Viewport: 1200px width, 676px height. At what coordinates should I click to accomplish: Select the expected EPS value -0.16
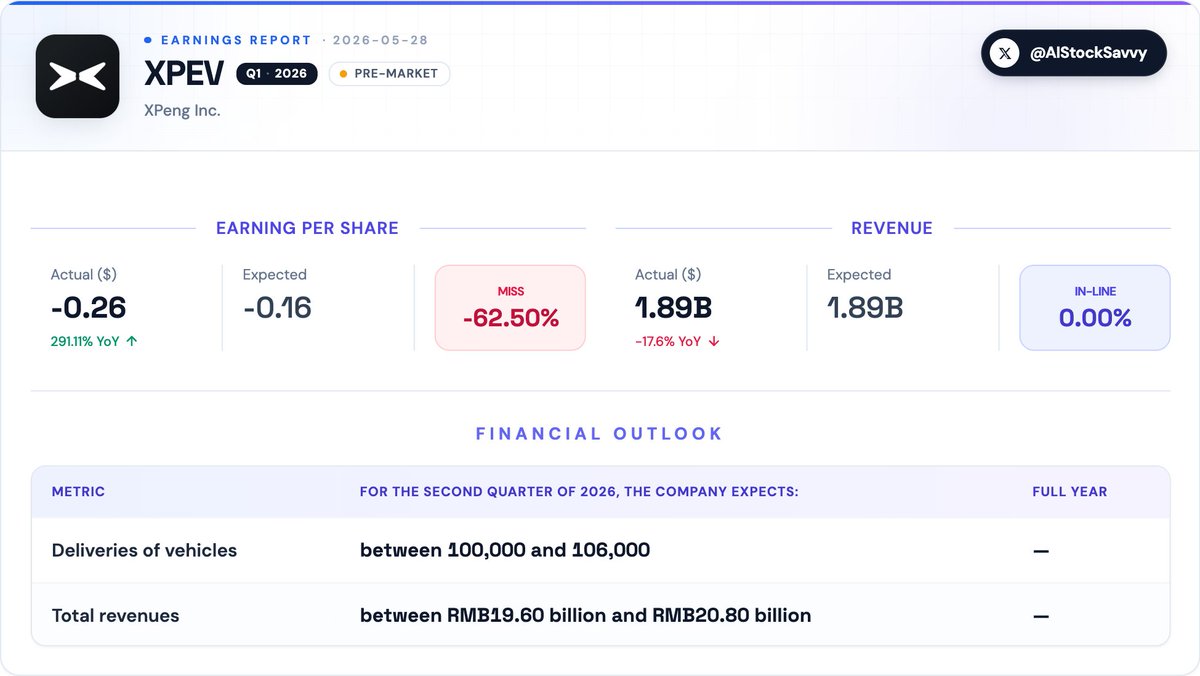tap(277, 308)
